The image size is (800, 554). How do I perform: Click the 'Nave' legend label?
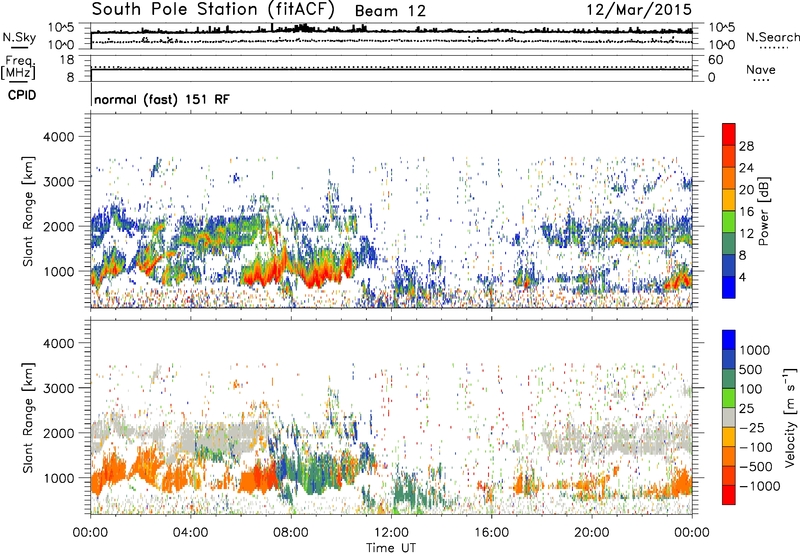761,70
